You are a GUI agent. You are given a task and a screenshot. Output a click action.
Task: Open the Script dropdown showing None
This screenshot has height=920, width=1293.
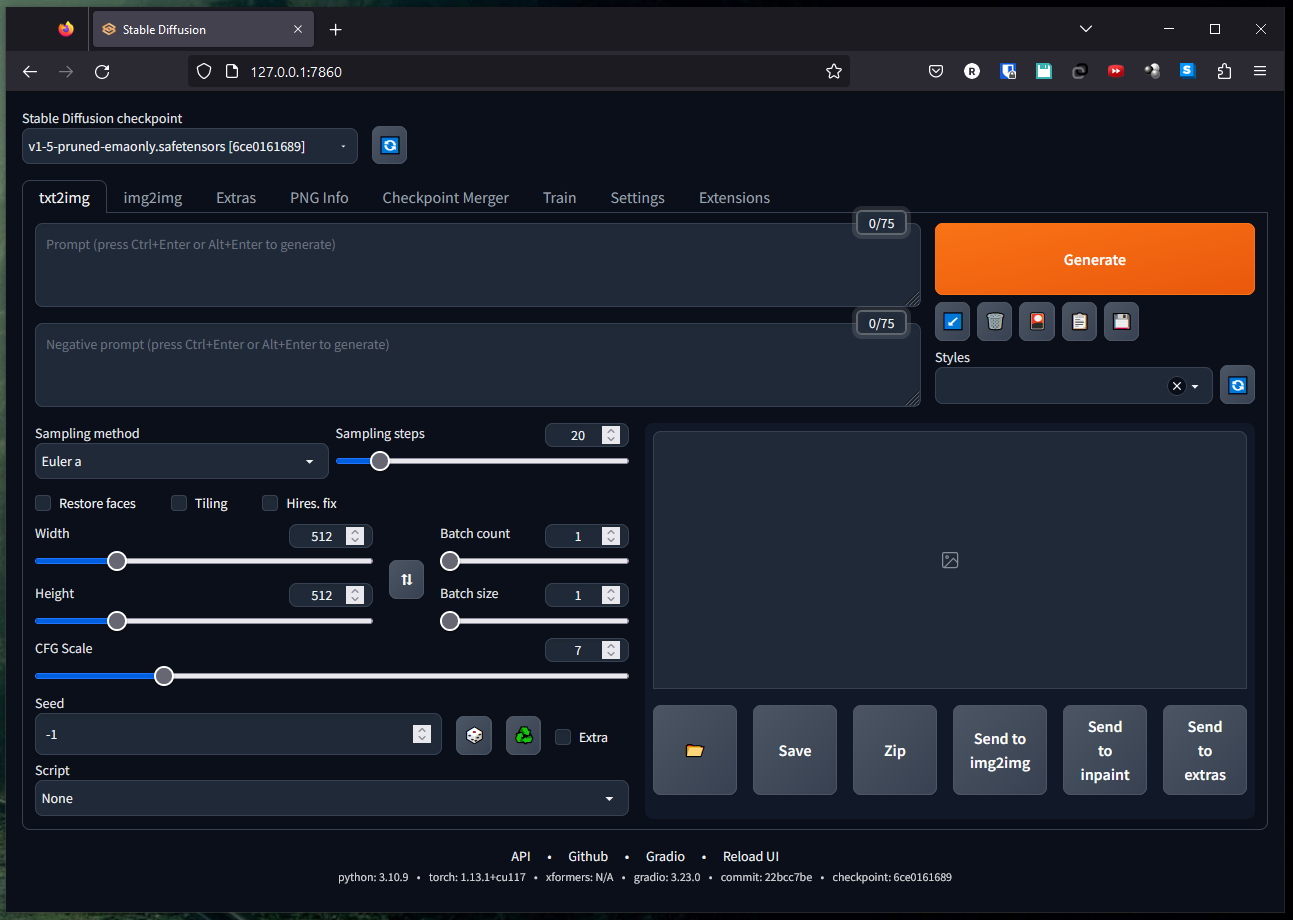[x=332, y=798]
